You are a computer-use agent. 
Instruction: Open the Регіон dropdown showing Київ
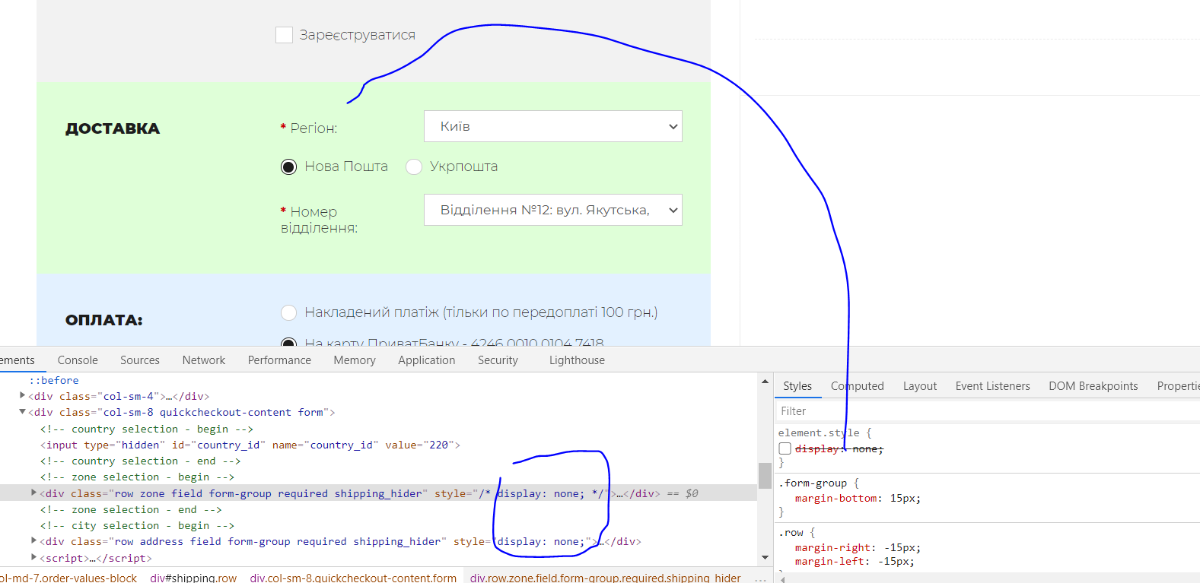pos(553,127)
